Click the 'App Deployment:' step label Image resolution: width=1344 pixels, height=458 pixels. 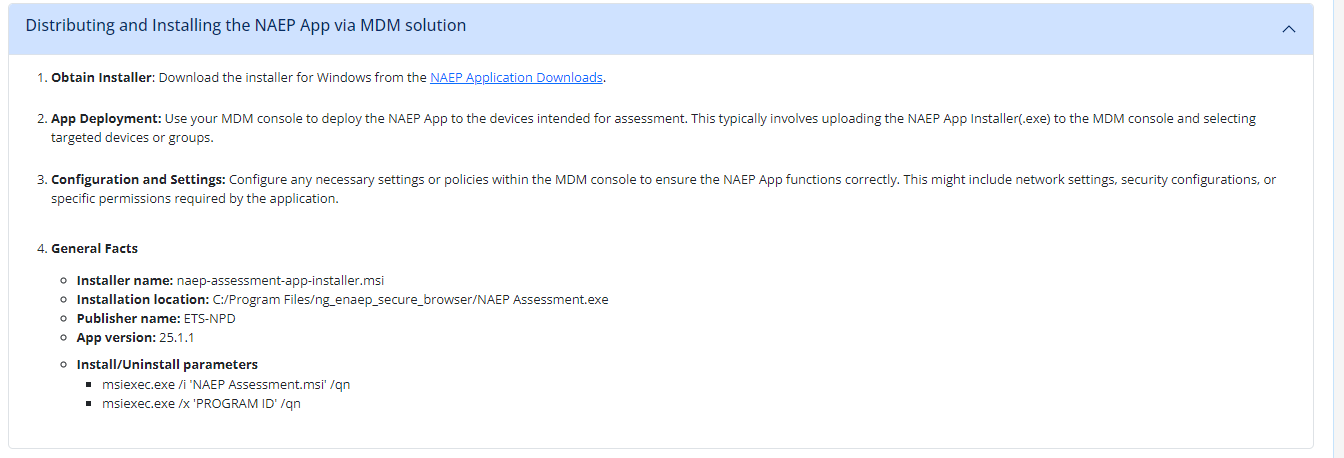tap(106, 118)
